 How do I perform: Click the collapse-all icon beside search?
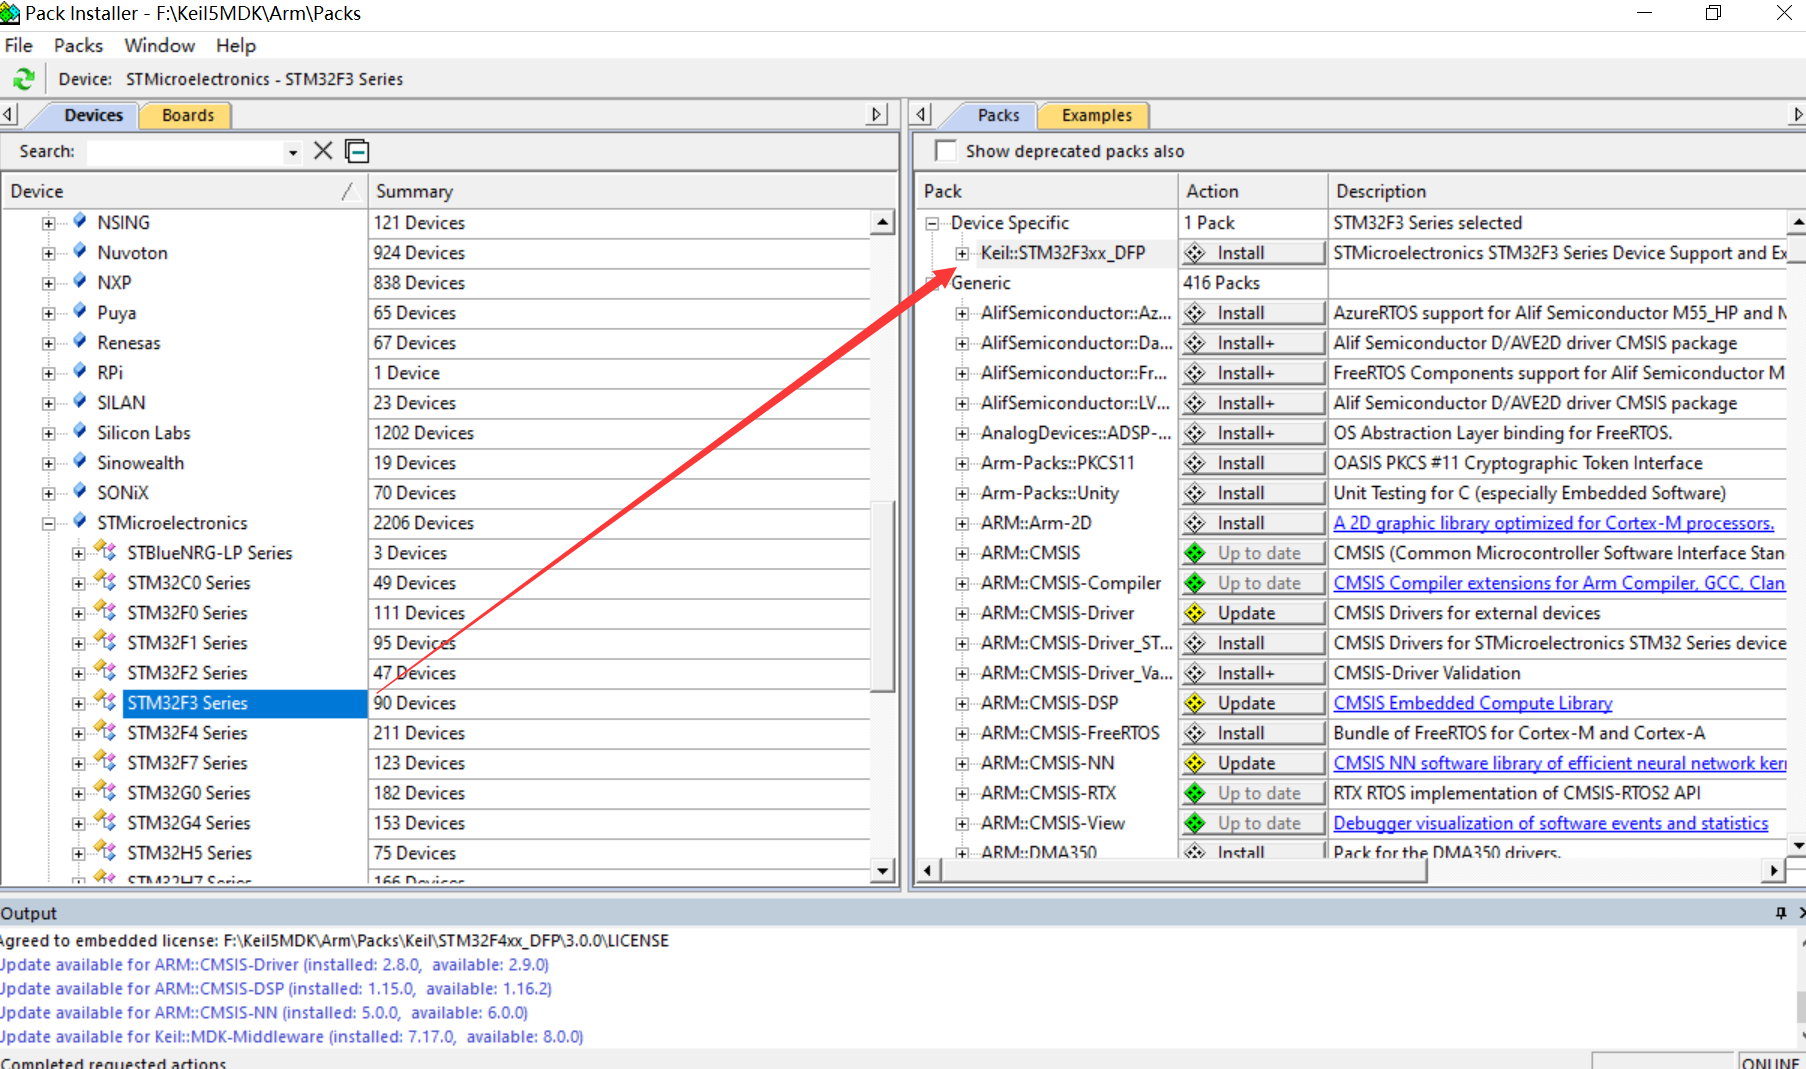point(357,151)
